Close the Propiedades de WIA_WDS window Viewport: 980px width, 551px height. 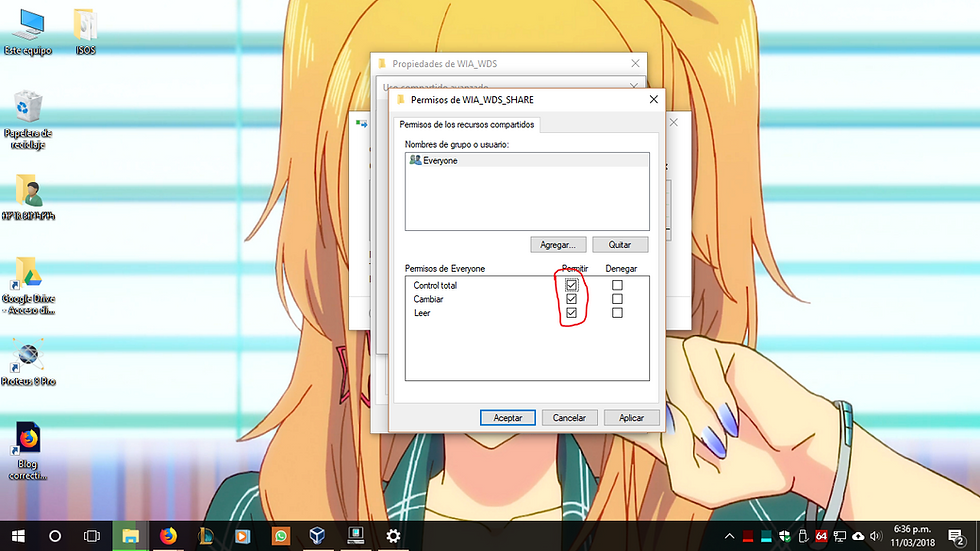click(635, 64)
